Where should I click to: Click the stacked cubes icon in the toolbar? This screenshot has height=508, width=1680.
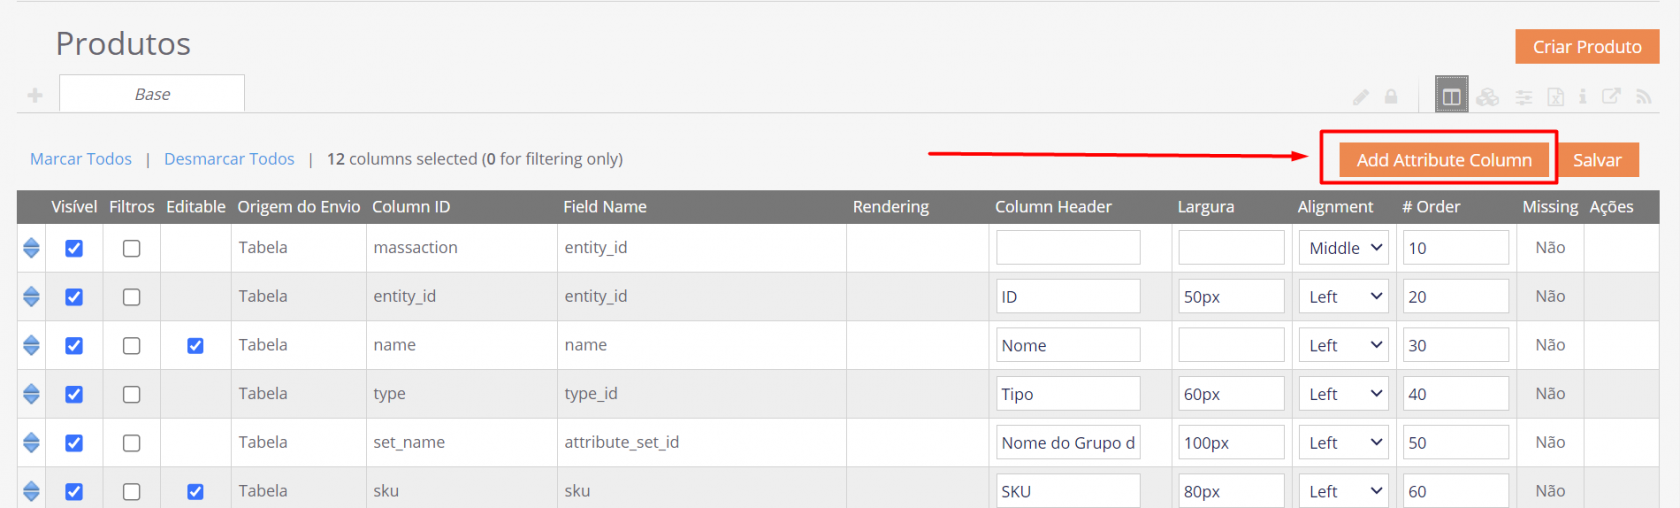click(x=1488, y=97)
